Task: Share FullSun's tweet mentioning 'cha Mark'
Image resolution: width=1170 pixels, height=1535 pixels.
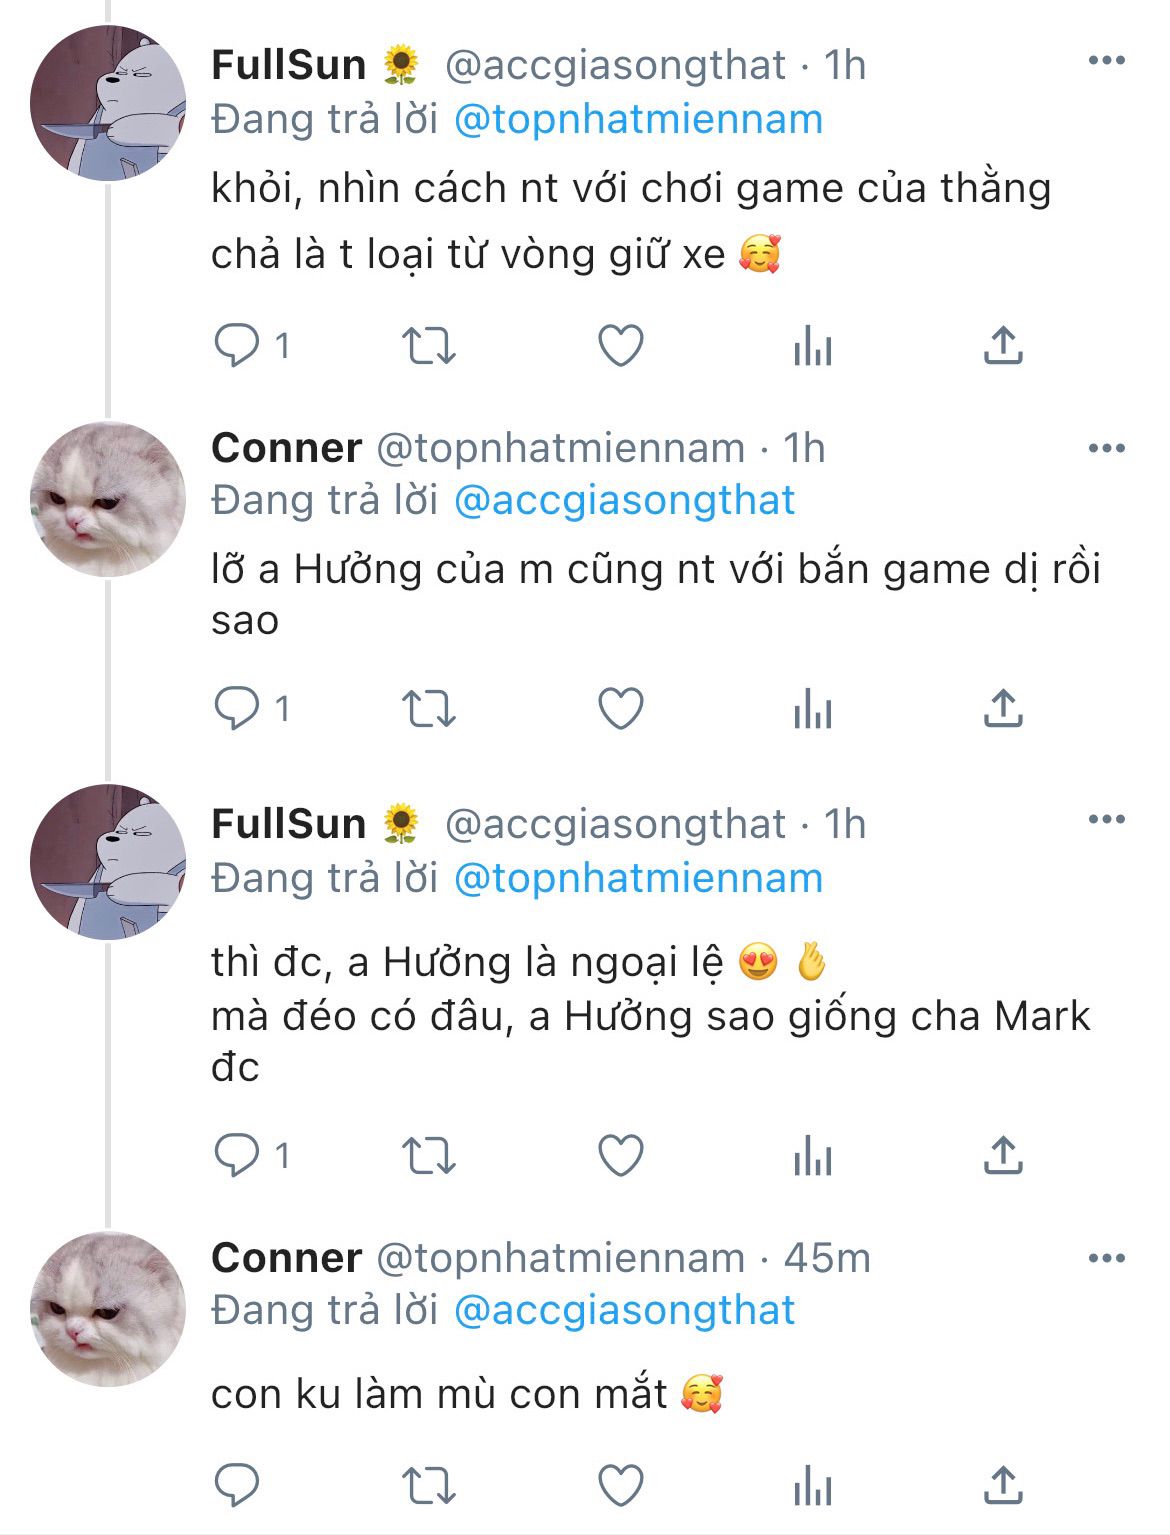Action: click(x=1003, y=1156)
